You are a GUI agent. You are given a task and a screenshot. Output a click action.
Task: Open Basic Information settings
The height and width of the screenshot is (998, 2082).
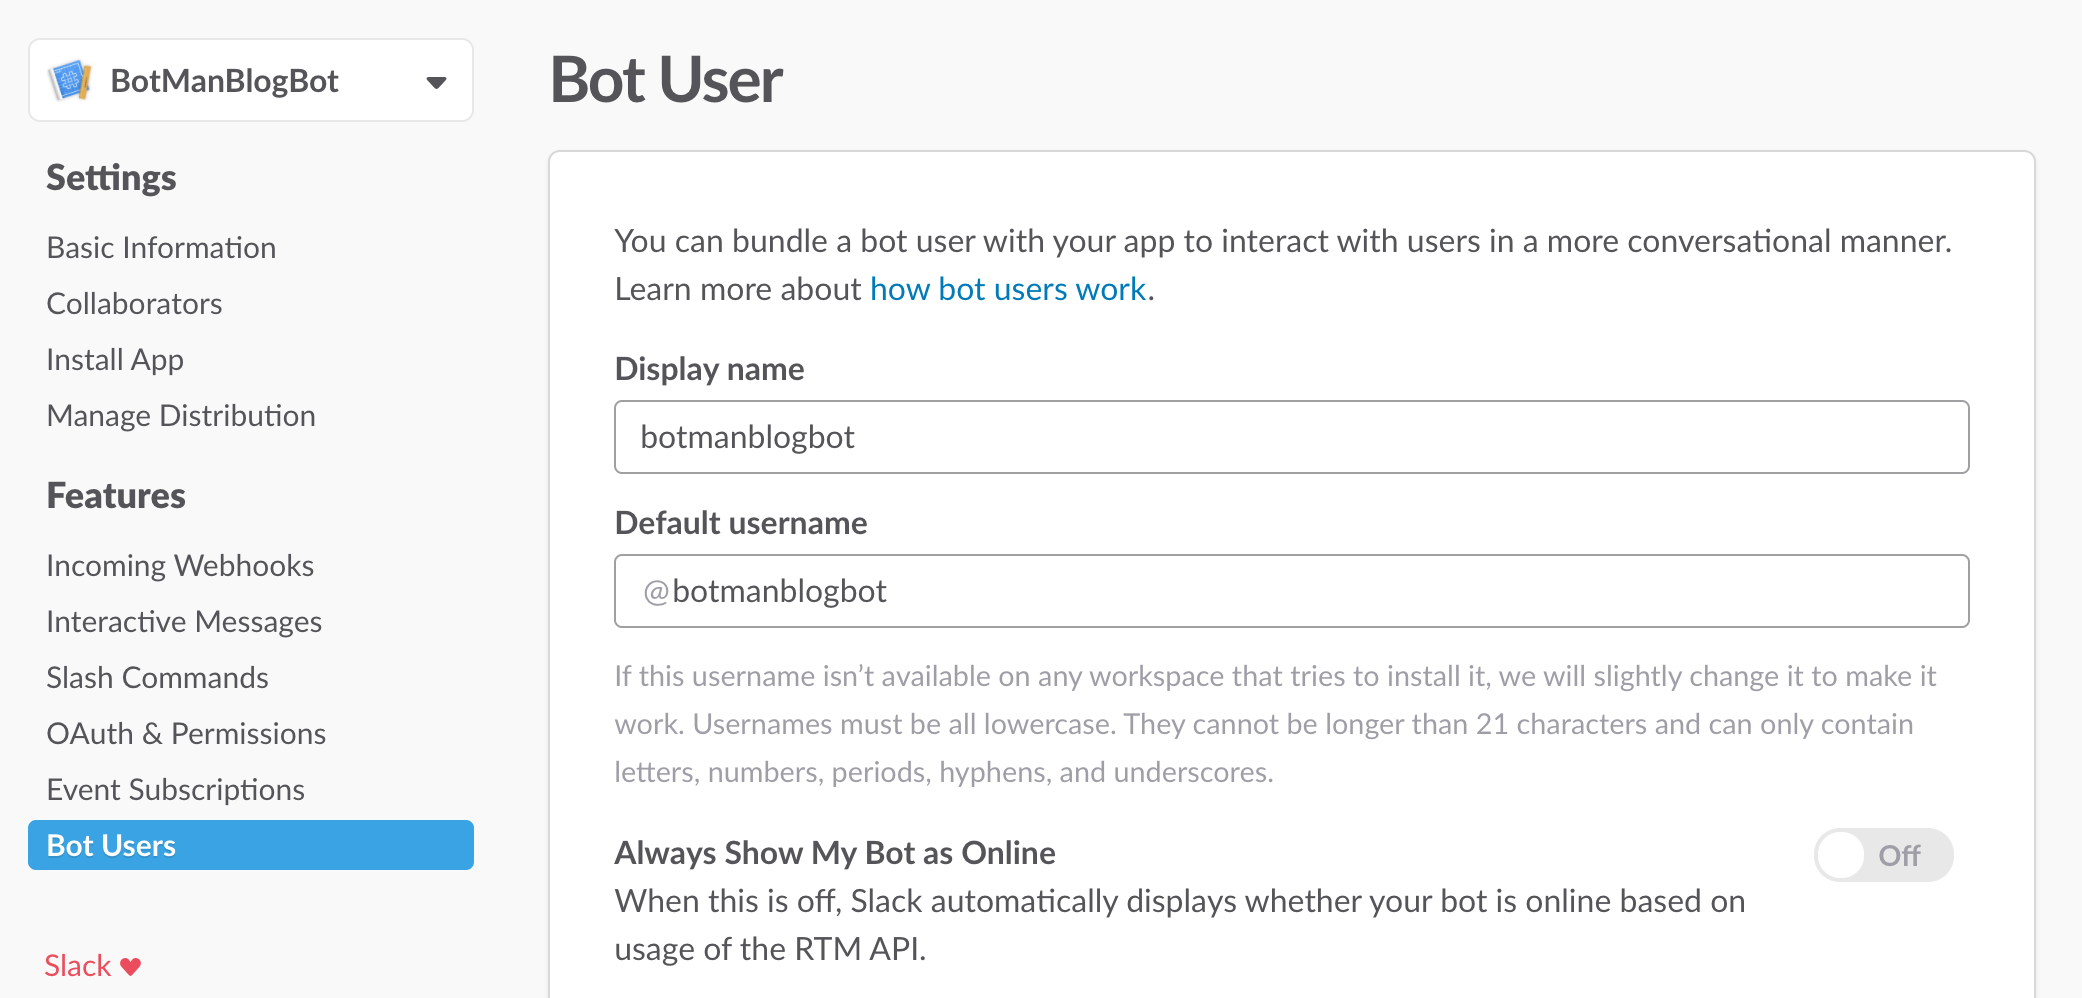pos(161,247)
